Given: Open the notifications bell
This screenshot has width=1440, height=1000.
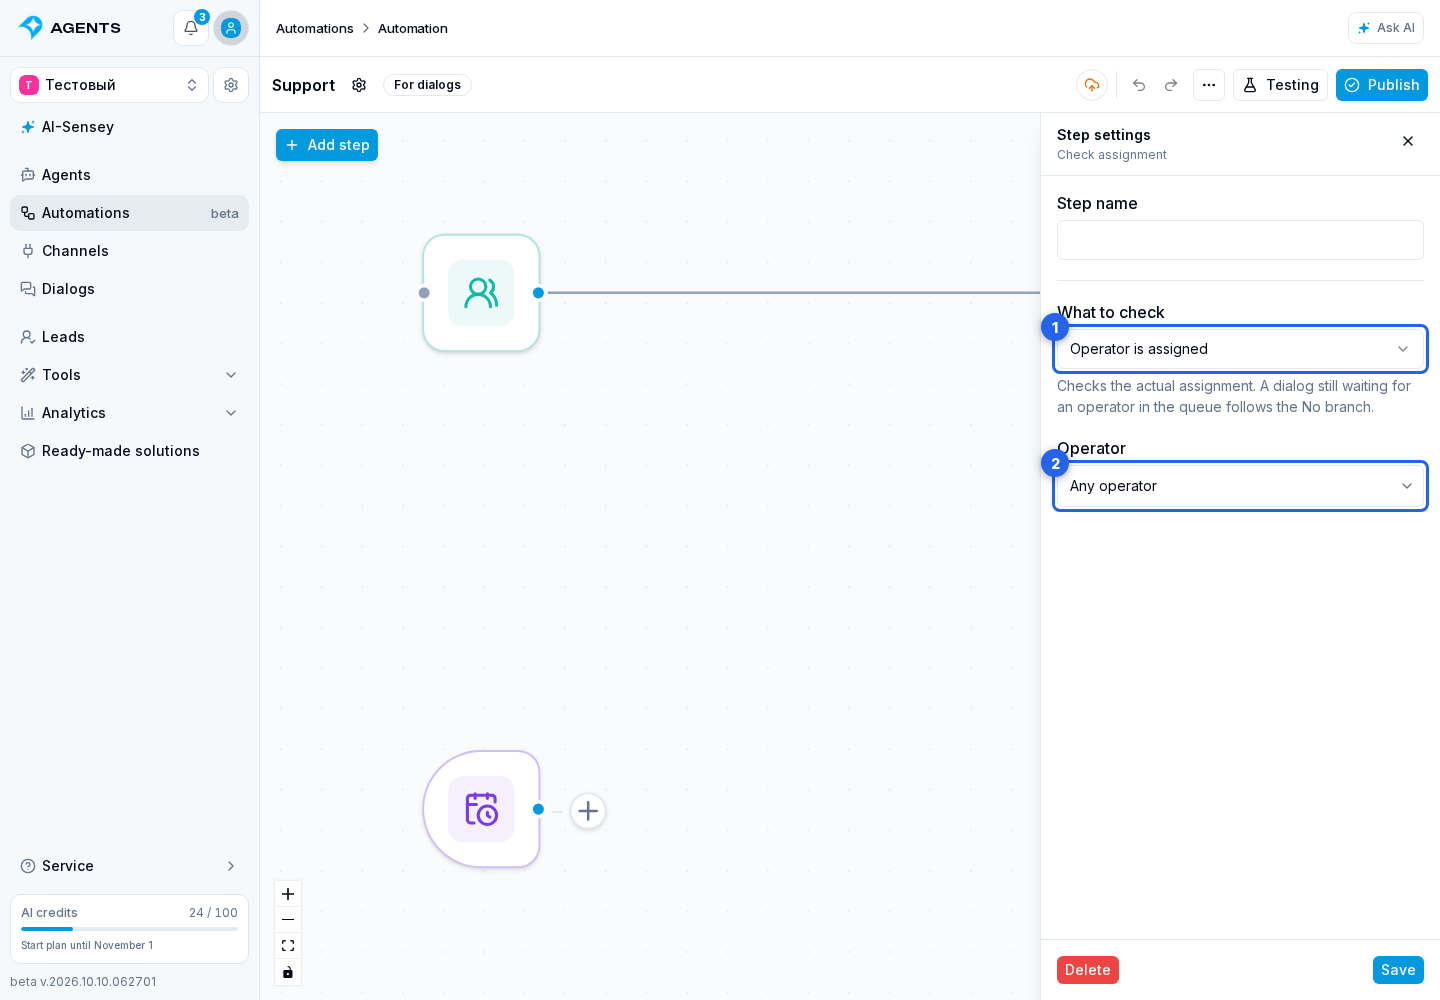Looking at the screenshot, I should pyautogui.click(x=191, y=28).
